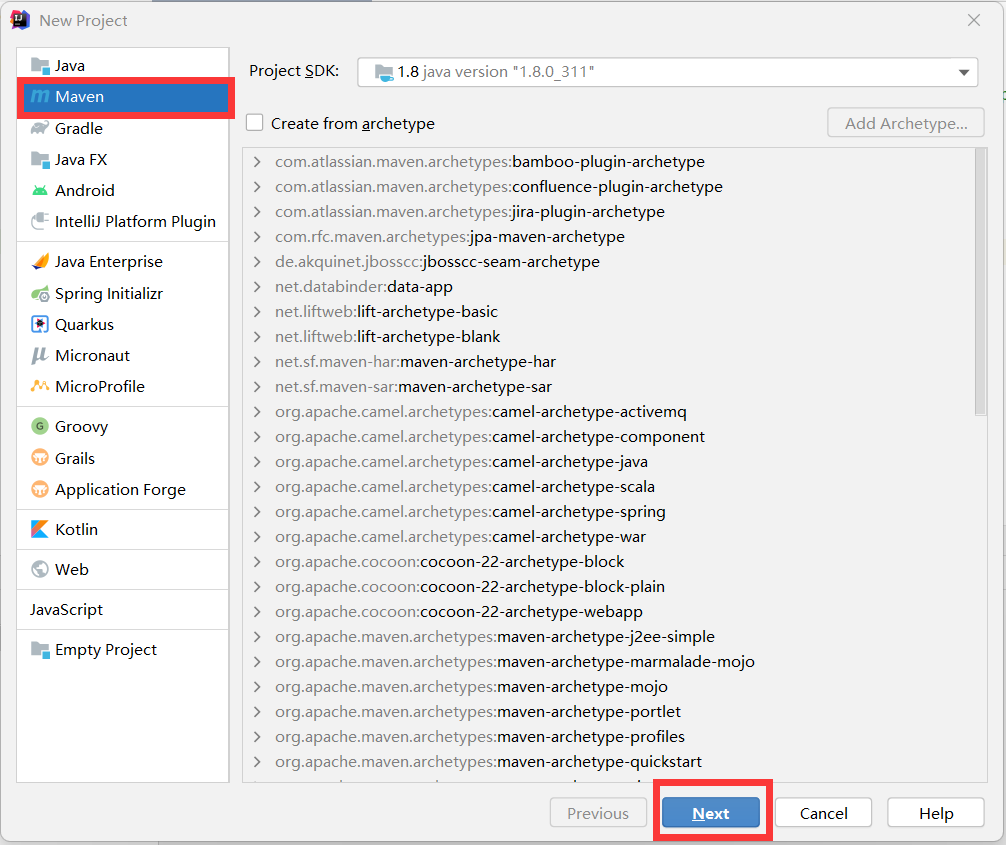The width and height of the screenshot is (1006, 845).
Task: Select Empty Project from the list
Action: [x=123, y=649]
